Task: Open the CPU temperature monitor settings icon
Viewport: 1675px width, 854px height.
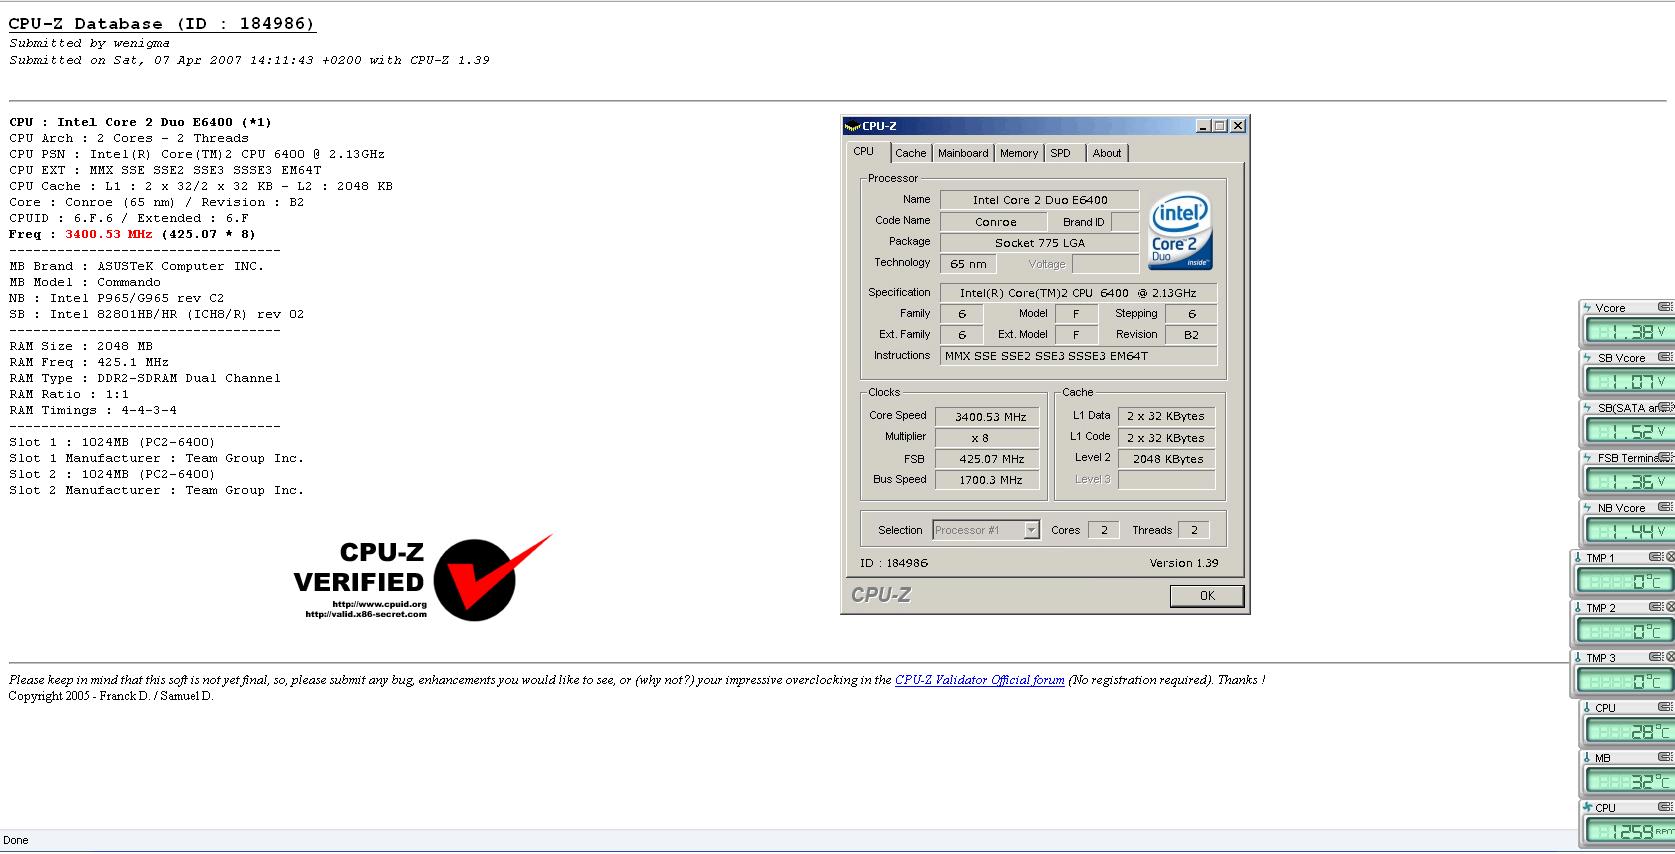Action: click(1665, 707)
